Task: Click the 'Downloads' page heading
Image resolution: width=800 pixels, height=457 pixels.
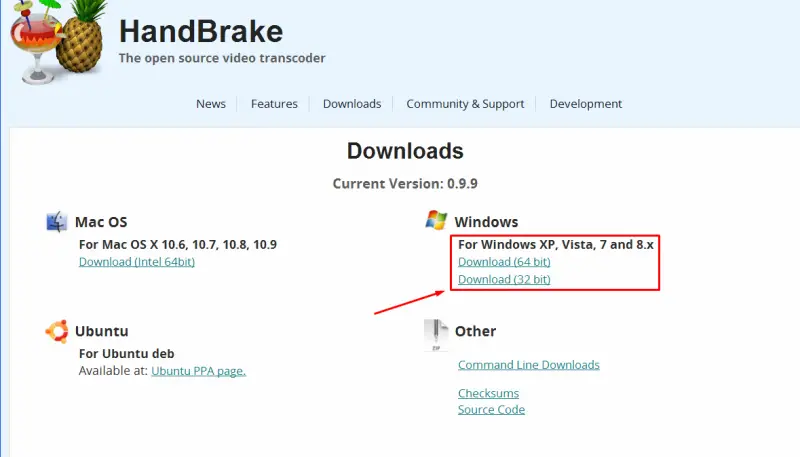Action: [405, 151]
